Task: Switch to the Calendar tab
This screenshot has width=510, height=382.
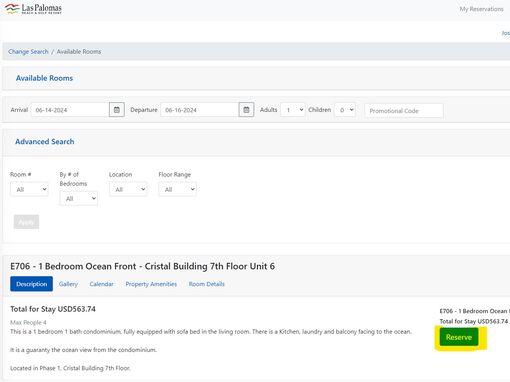Action: [101, 284]
